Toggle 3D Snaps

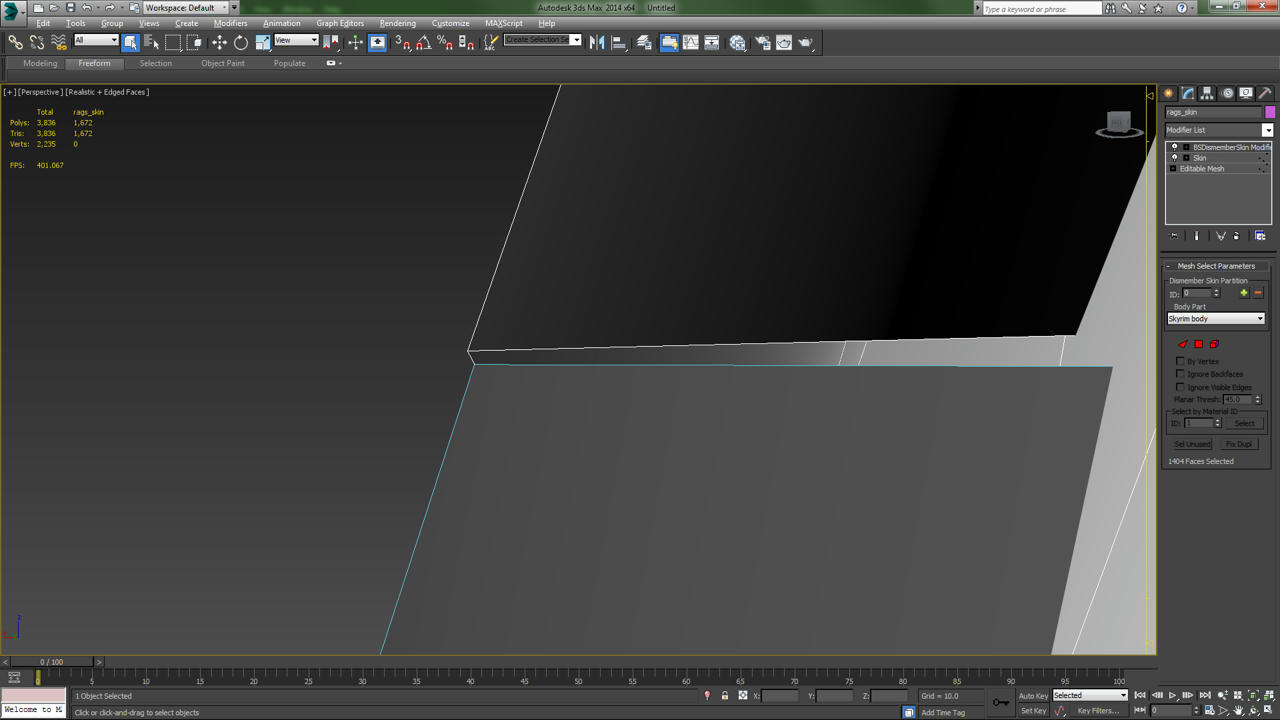coord(402,42)
